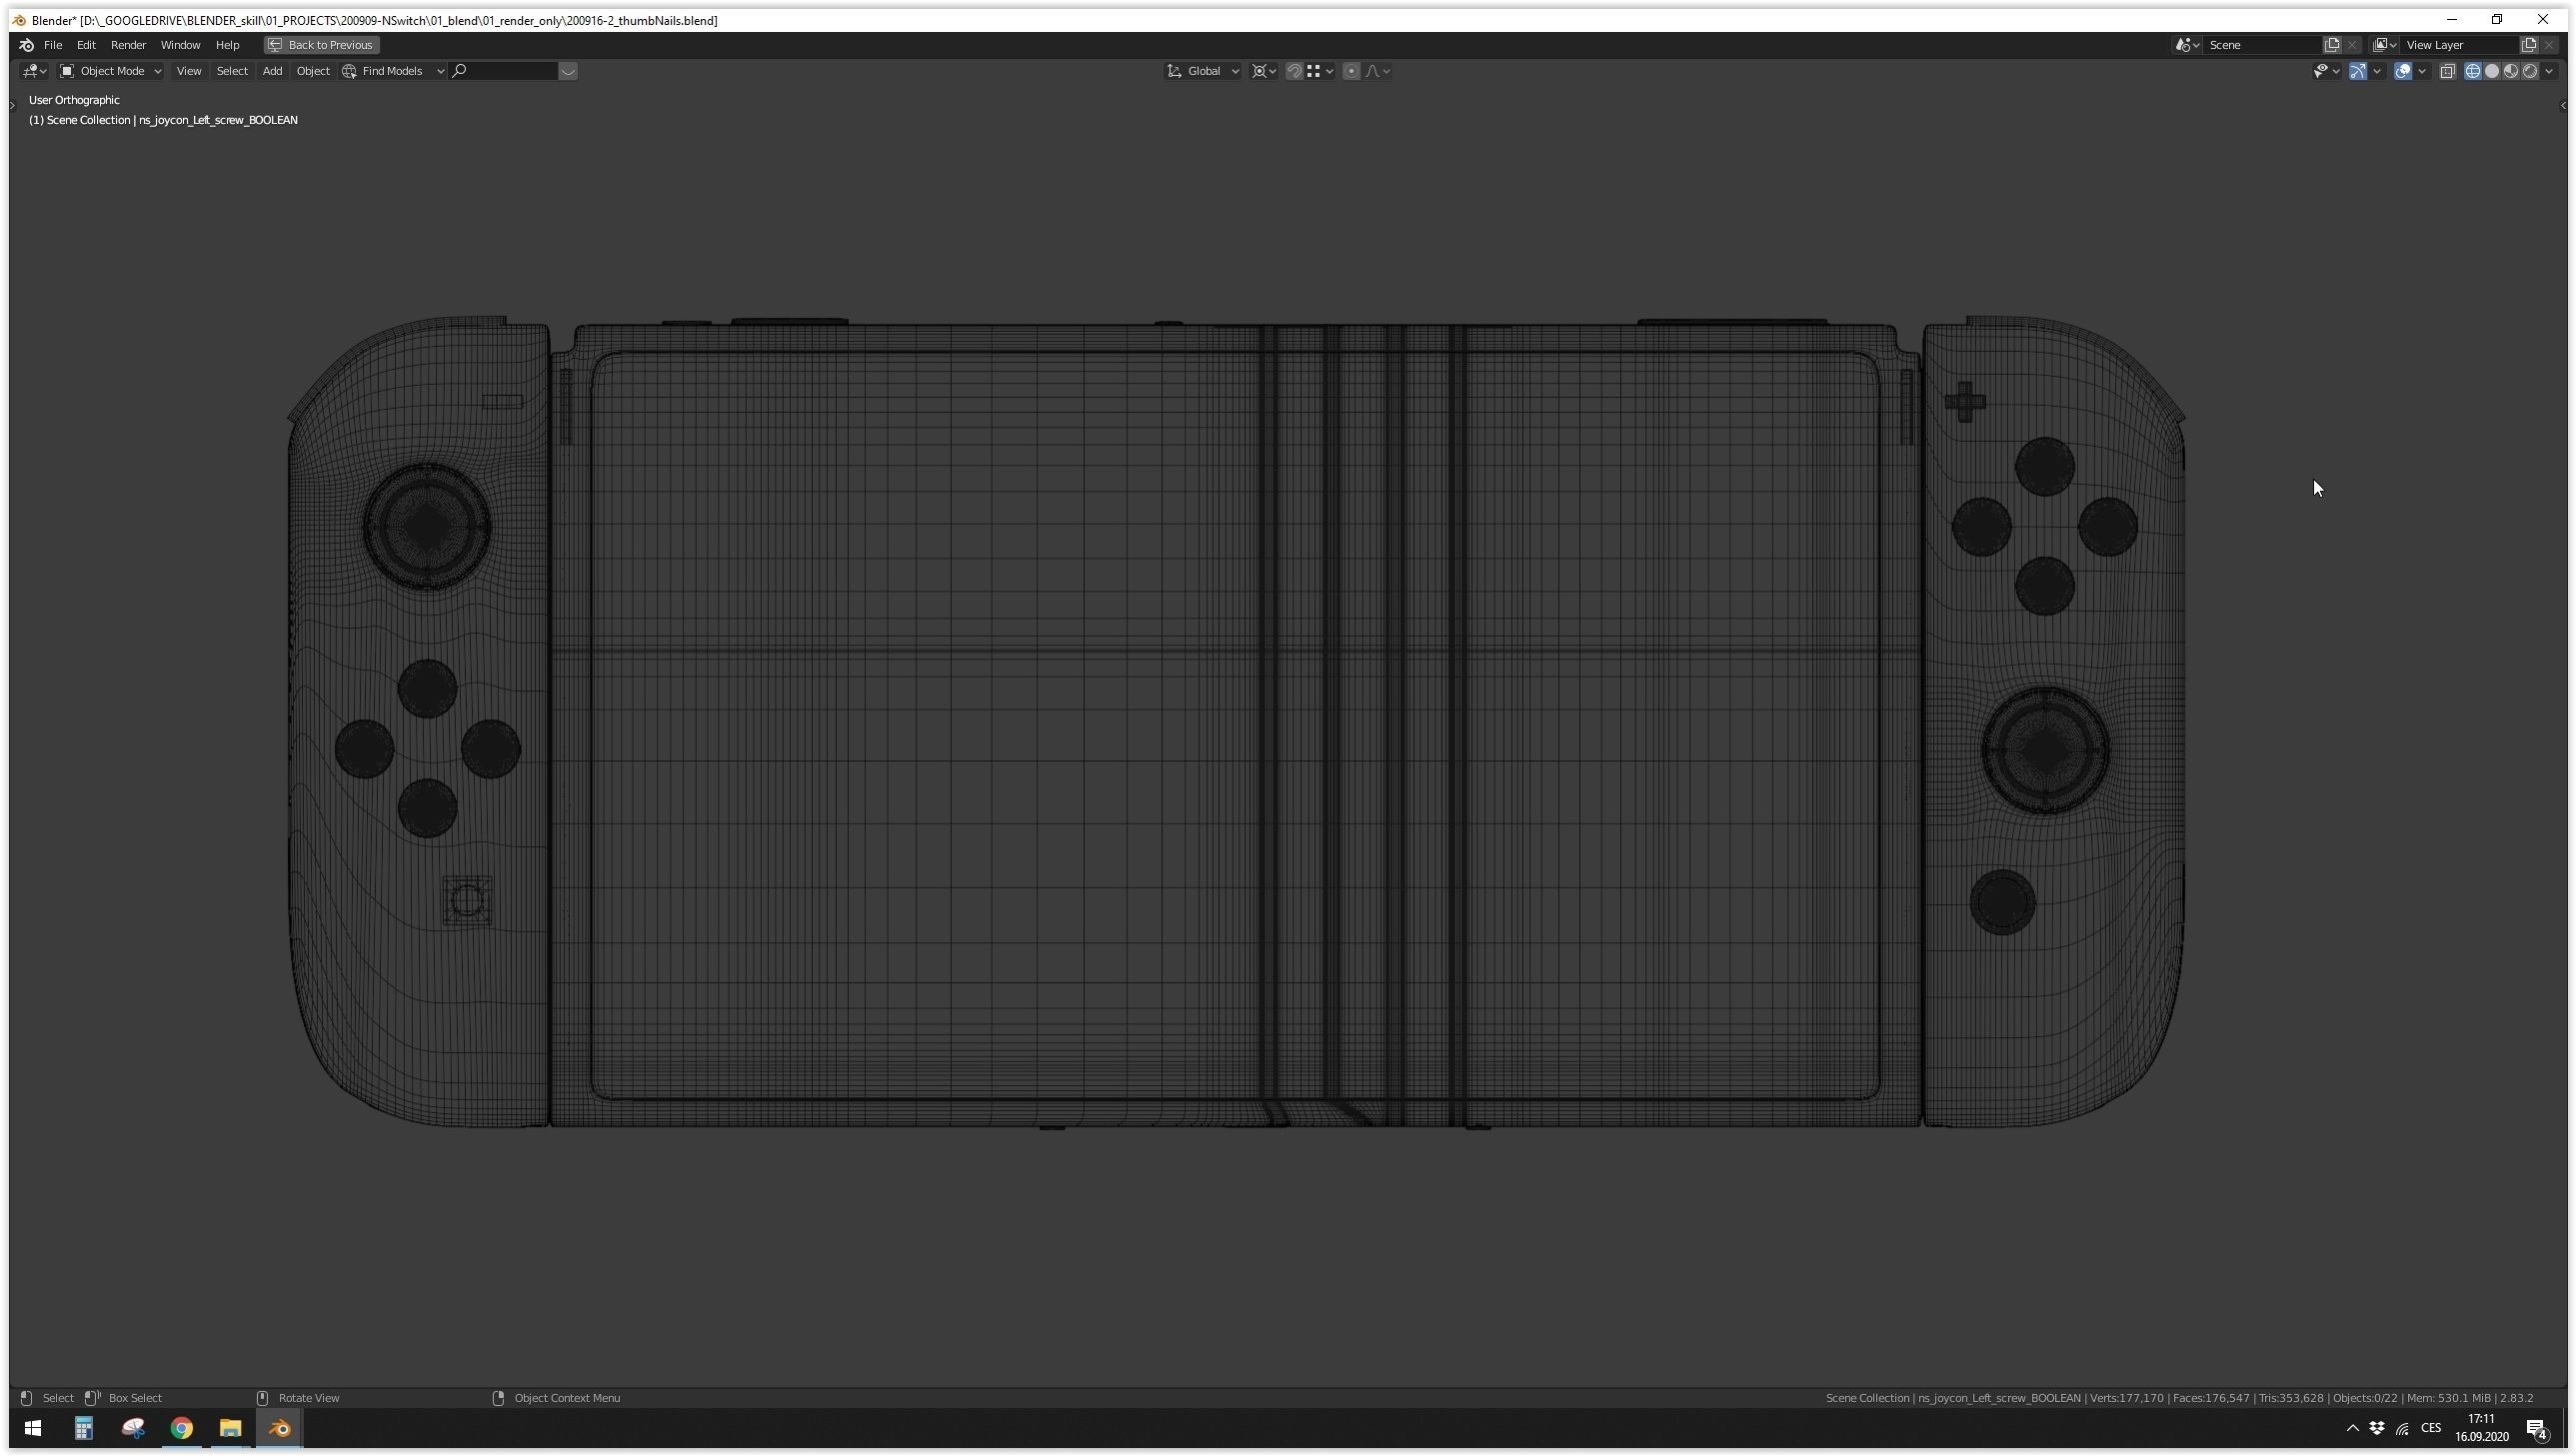Toggle the Show Gizmo button

pos(2358,71)
